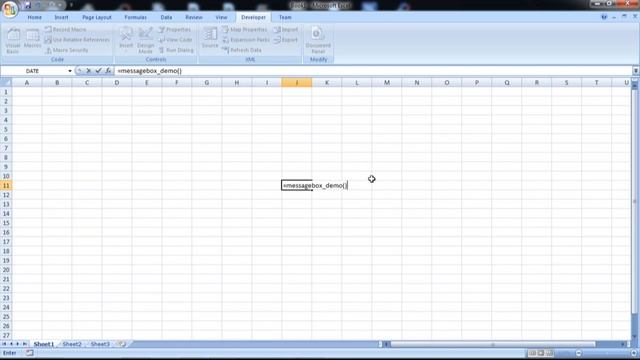Switch to Page Layout view in status bar
This screenshot has width=640, height=360.
tap(541, 353)
